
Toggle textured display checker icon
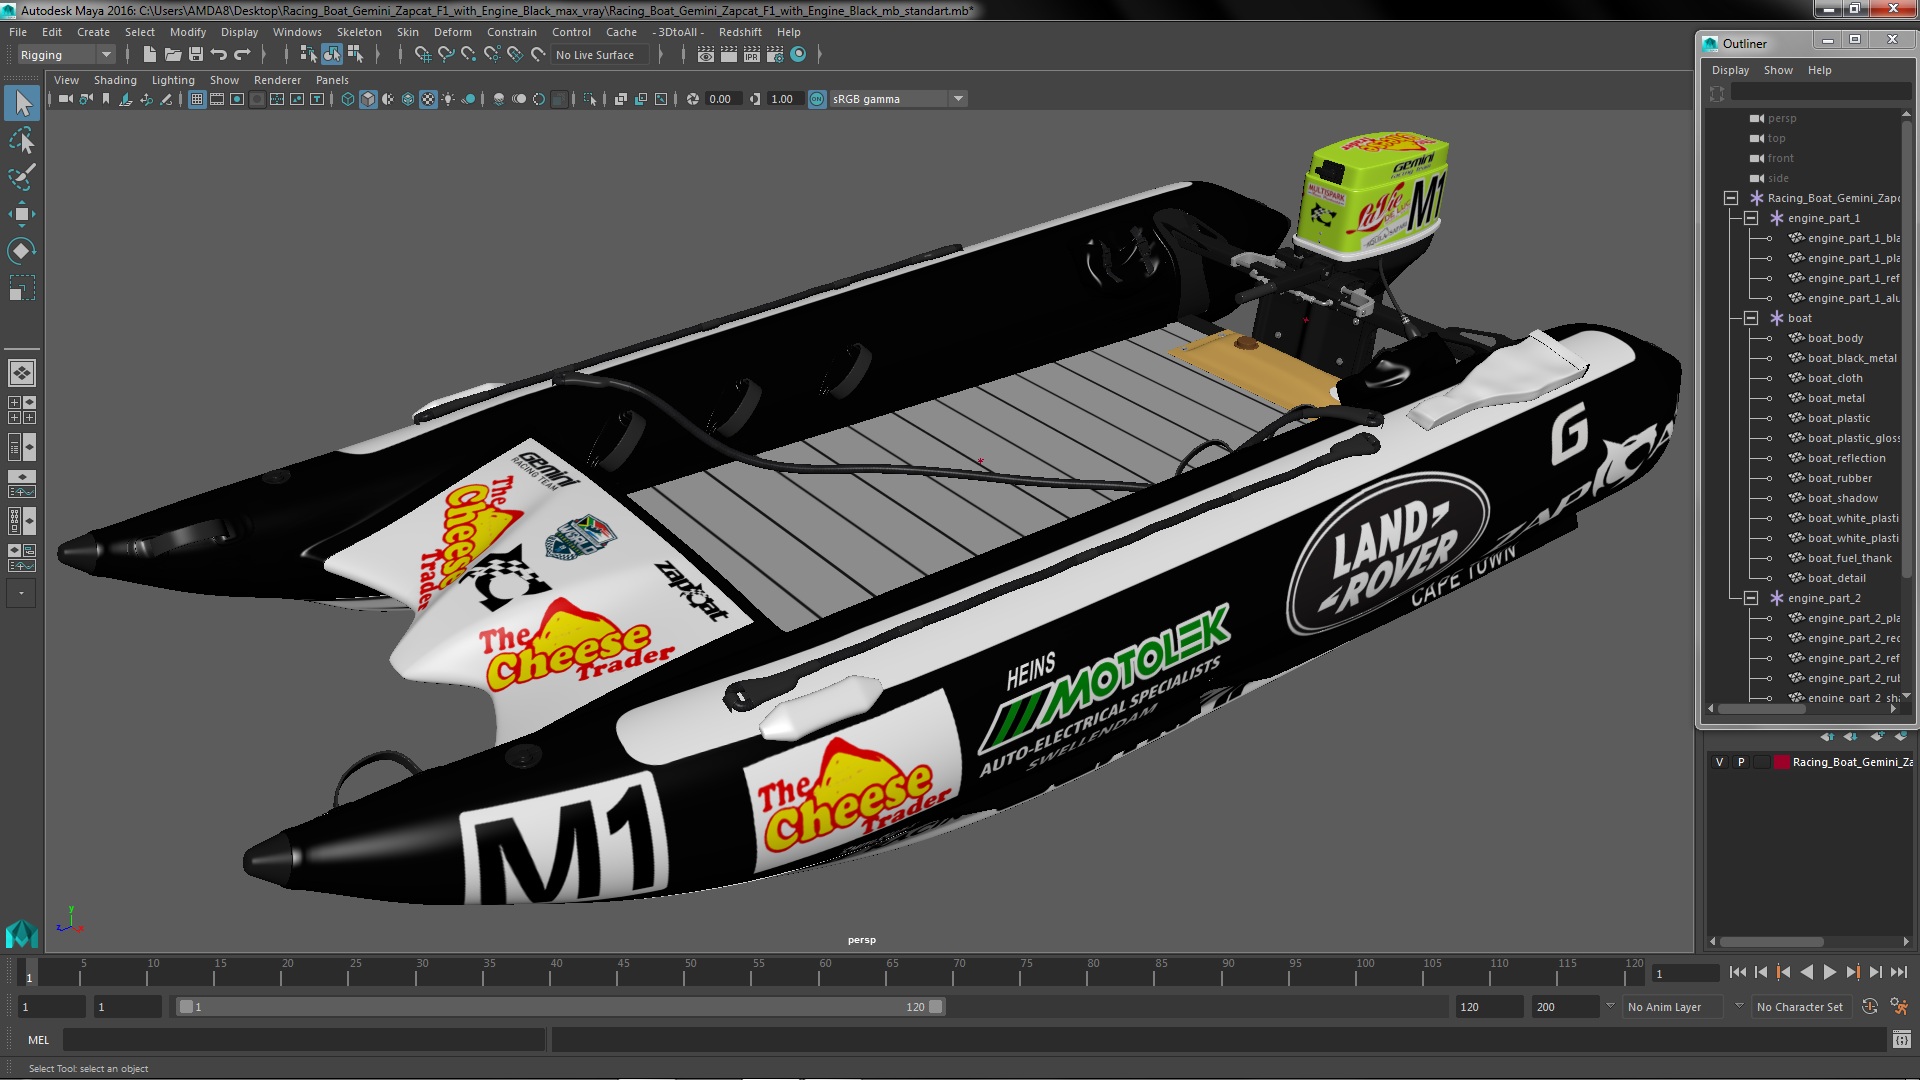click(428, 99)
